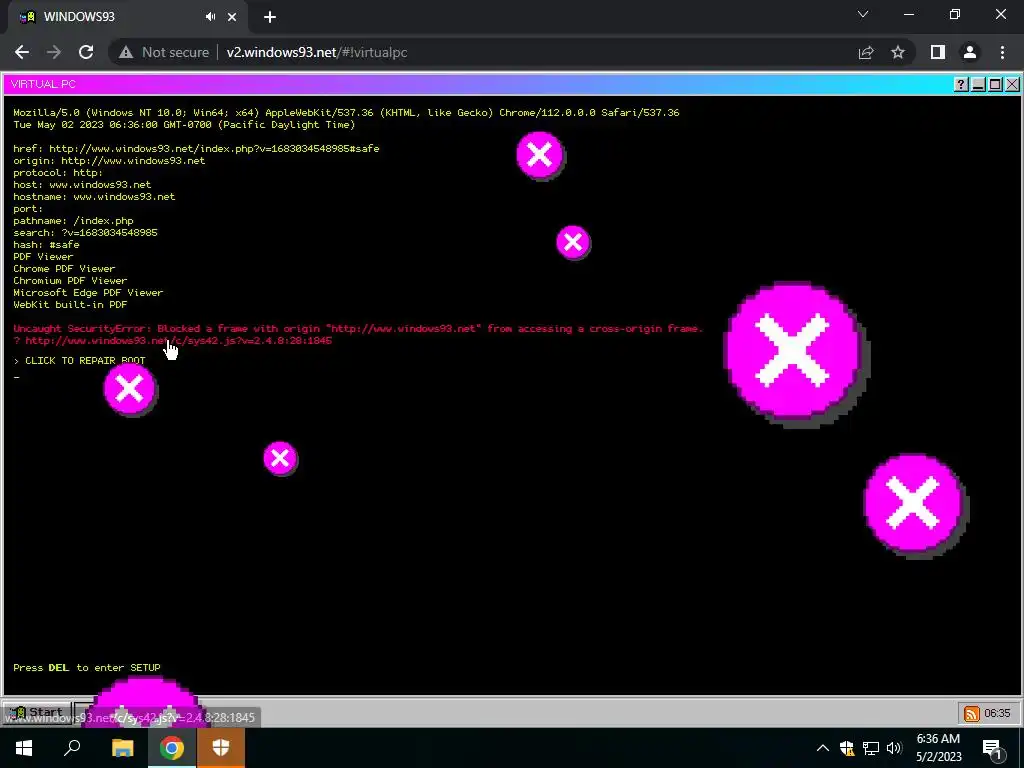The image size is (1024, 768).
Task: Click the Chrome taskbar icon
Action: (x=172, y=748)
